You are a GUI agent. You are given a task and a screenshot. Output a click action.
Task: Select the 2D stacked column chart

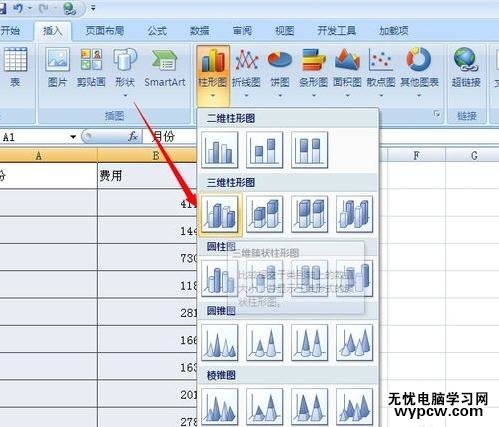point(265,150)
